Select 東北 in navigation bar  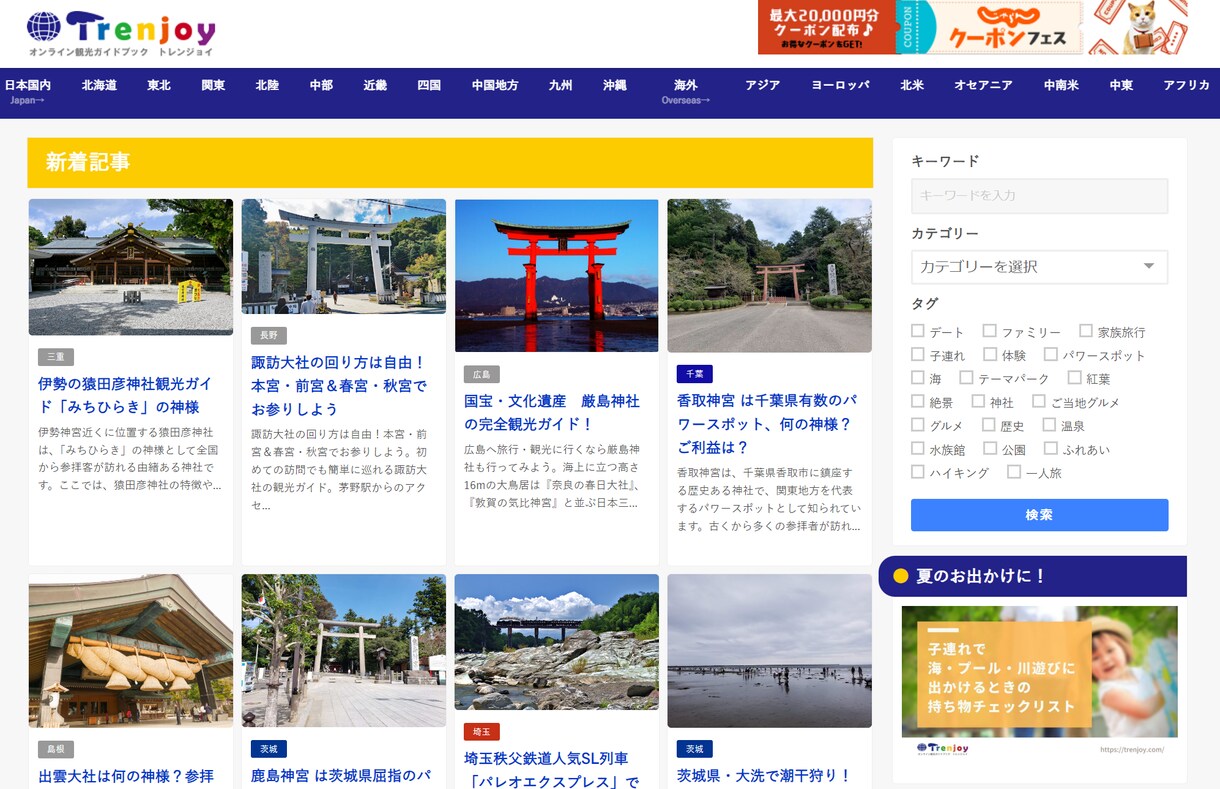click(159, 85)
